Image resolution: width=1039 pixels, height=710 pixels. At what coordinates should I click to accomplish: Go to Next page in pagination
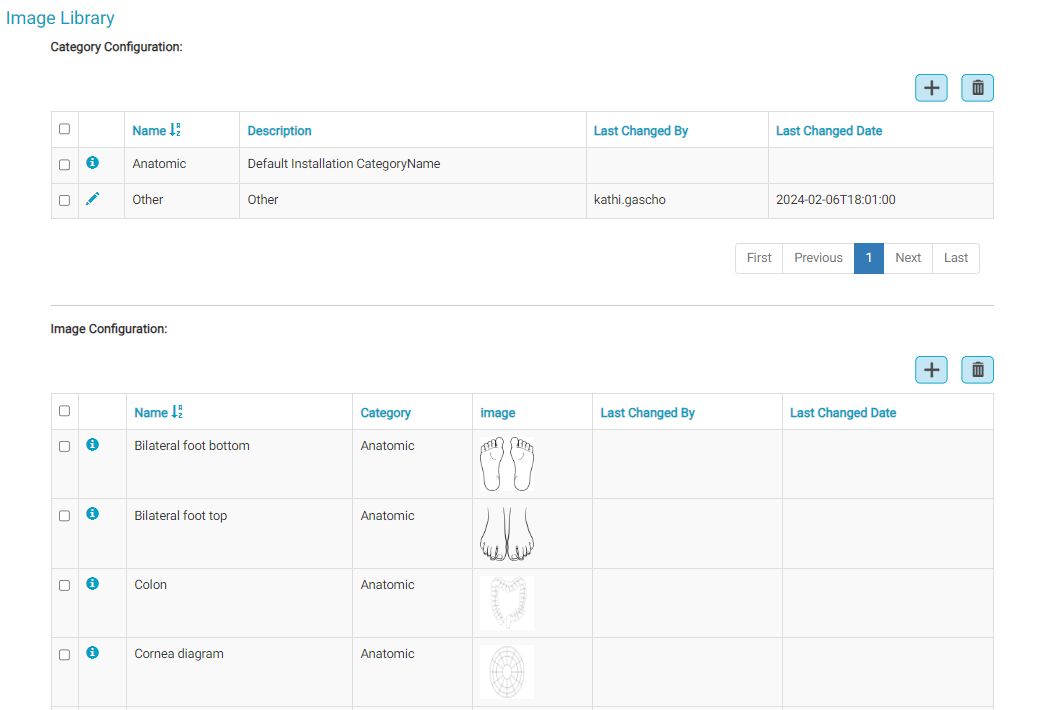pos(908,258)
